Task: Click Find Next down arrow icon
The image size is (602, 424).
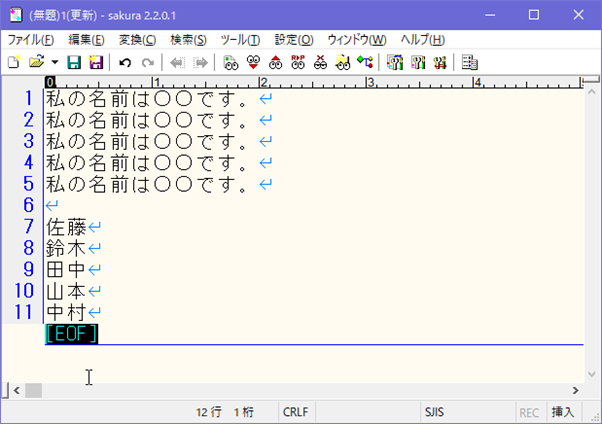Action: coord(253,62)
